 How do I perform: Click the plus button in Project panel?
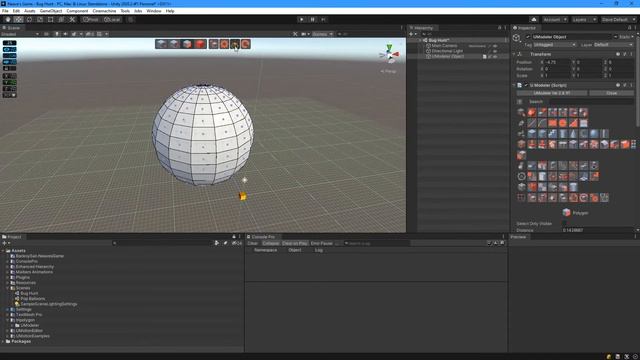pyautogui.click(x=4, y=243)
